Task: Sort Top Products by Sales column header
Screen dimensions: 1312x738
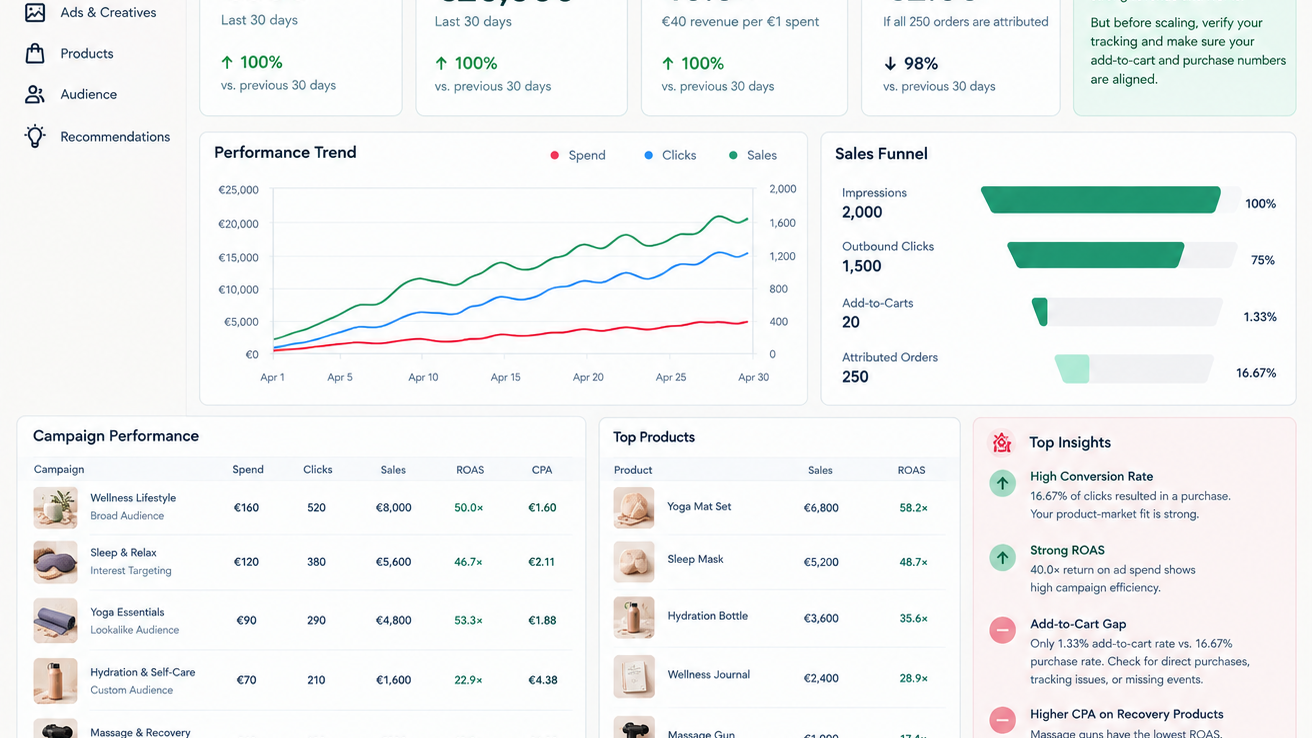Action: (x=820, y=470)
